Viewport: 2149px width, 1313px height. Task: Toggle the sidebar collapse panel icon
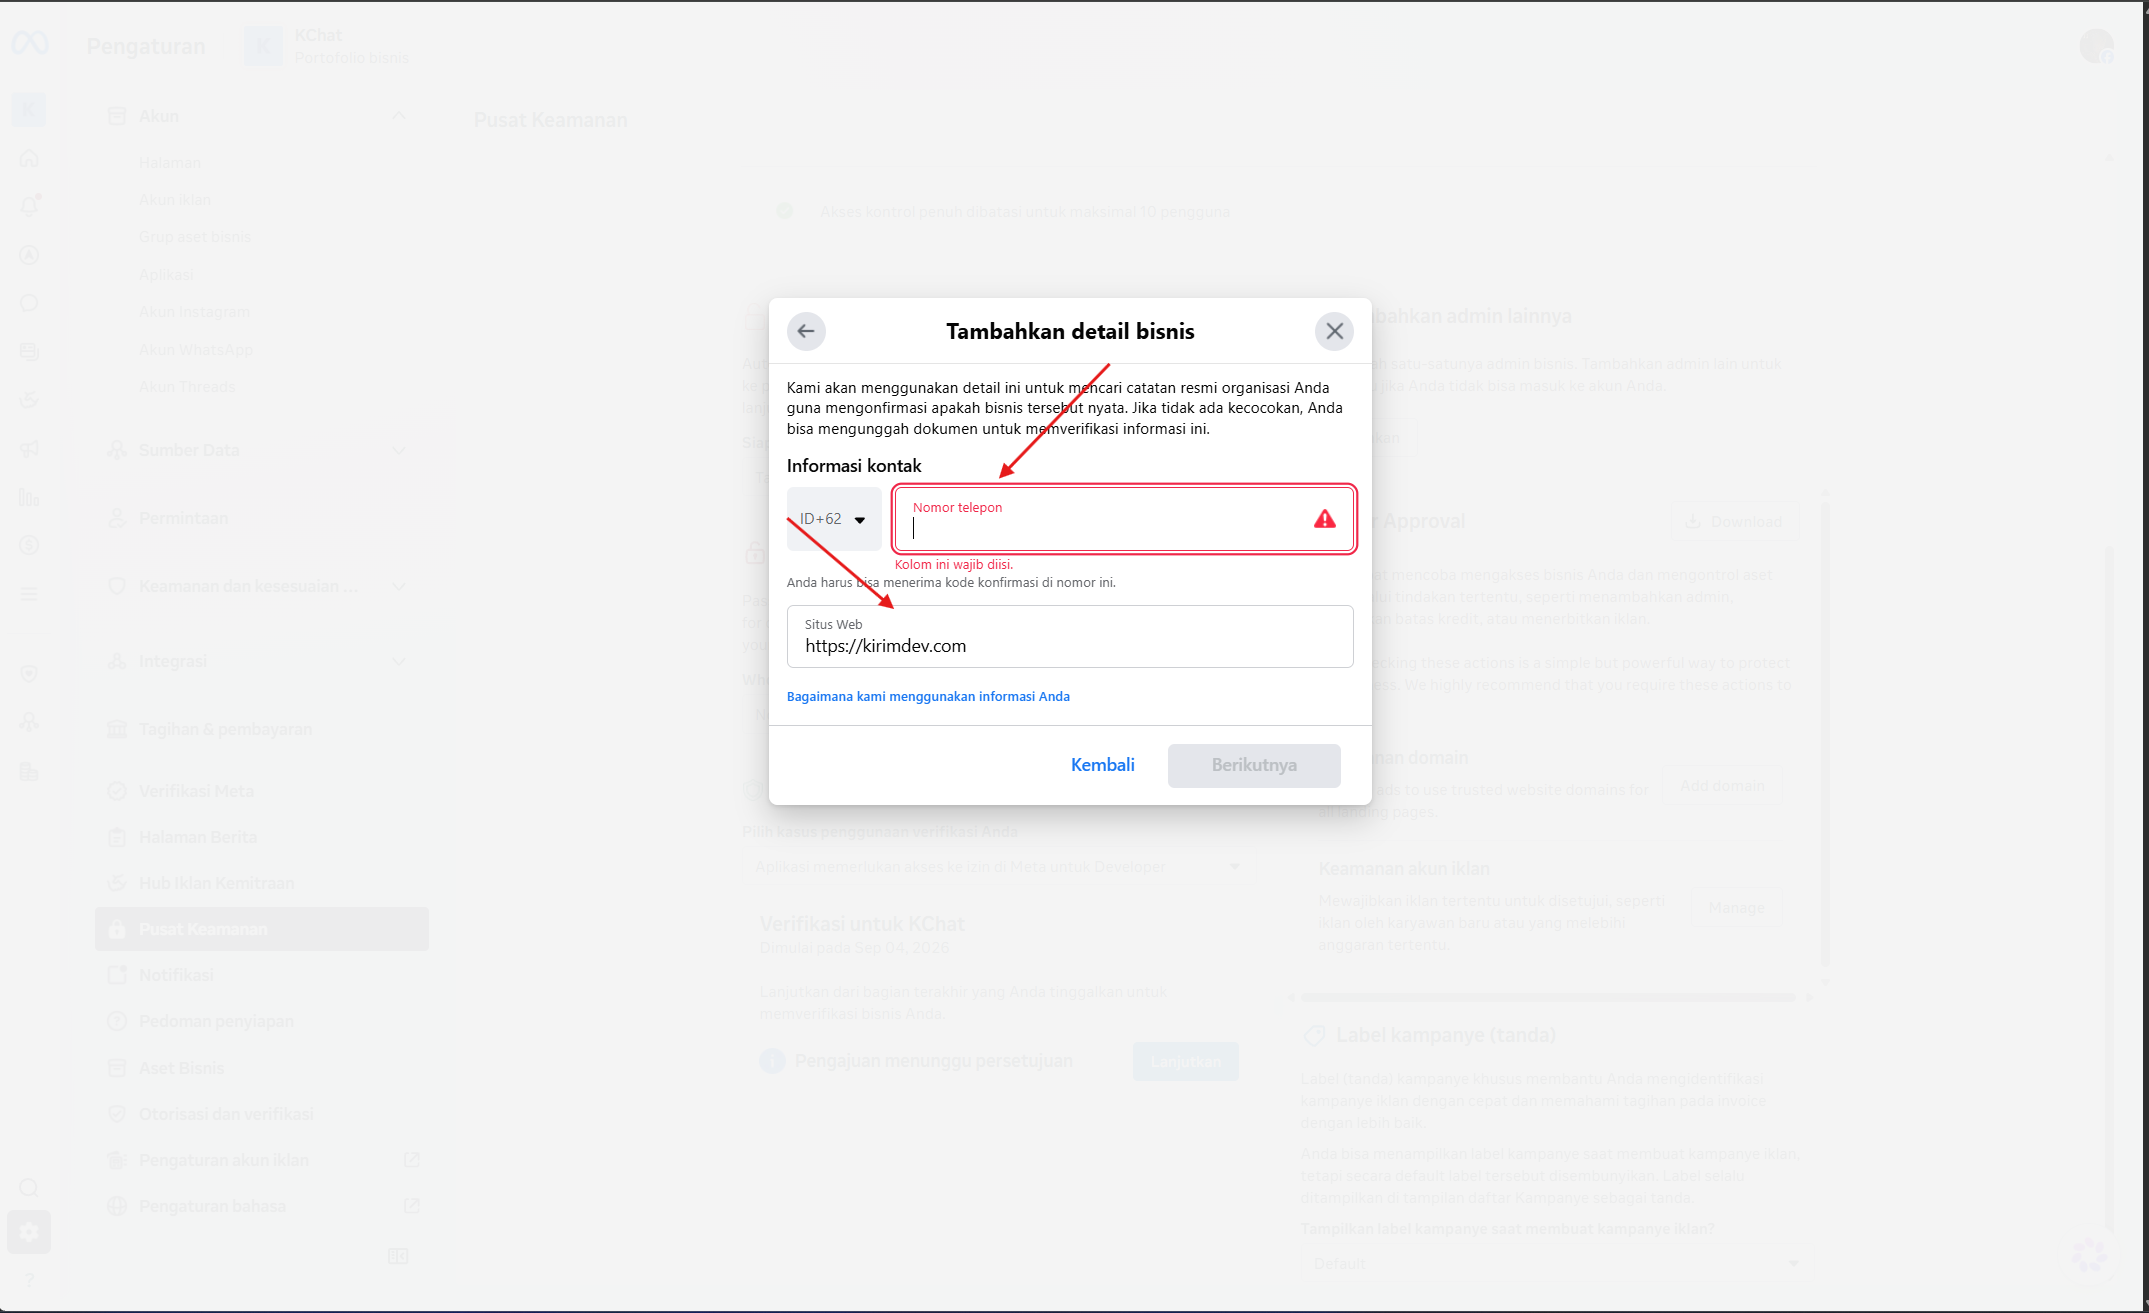pos(398,1256)
